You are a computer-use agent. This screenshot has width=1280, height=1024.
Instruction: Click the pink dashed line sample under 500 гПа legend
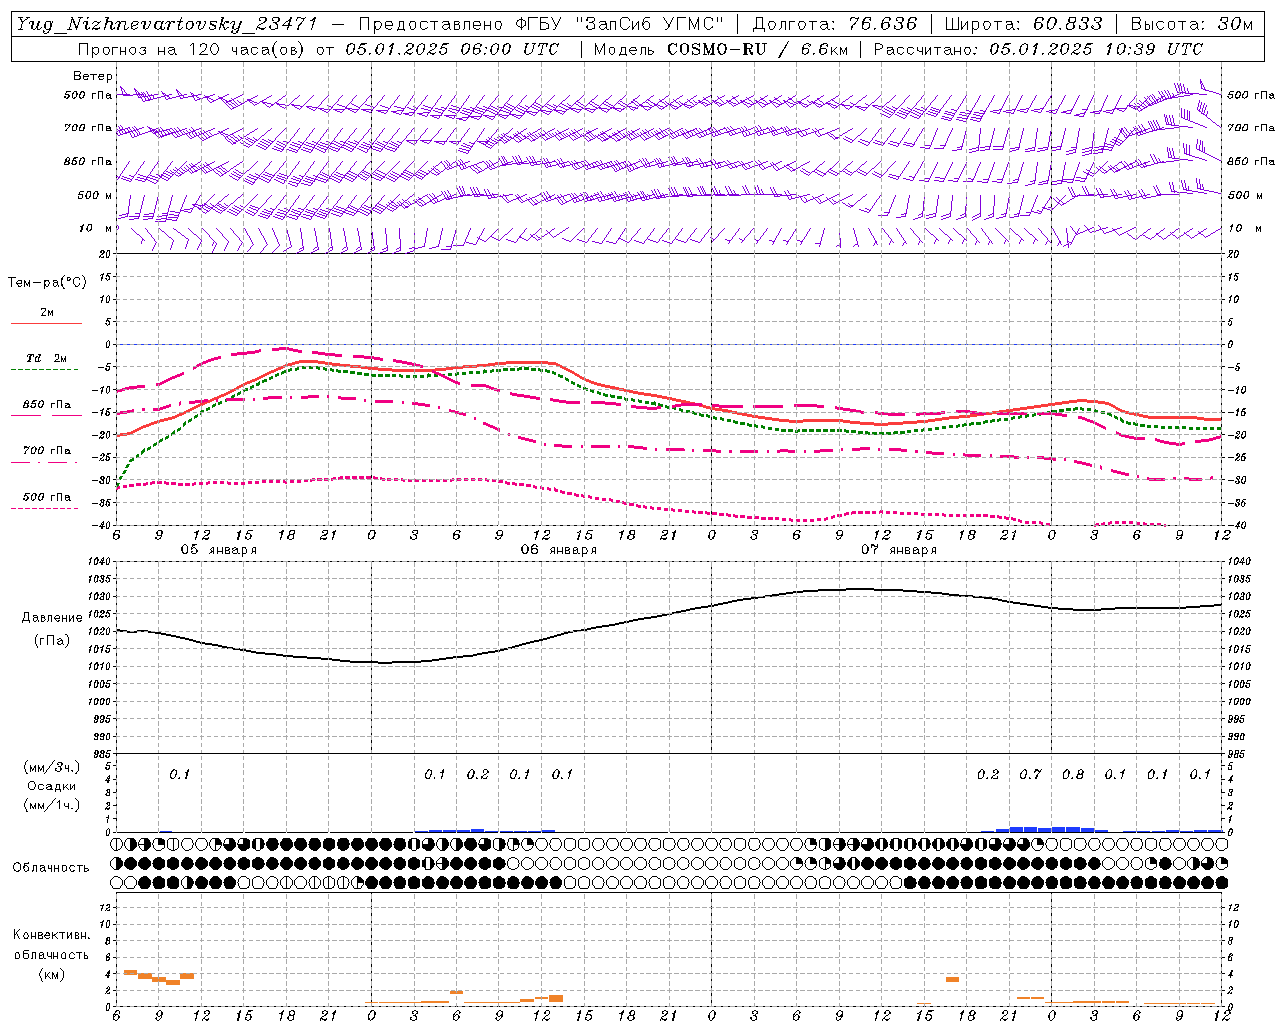click(x=45, y=509)
